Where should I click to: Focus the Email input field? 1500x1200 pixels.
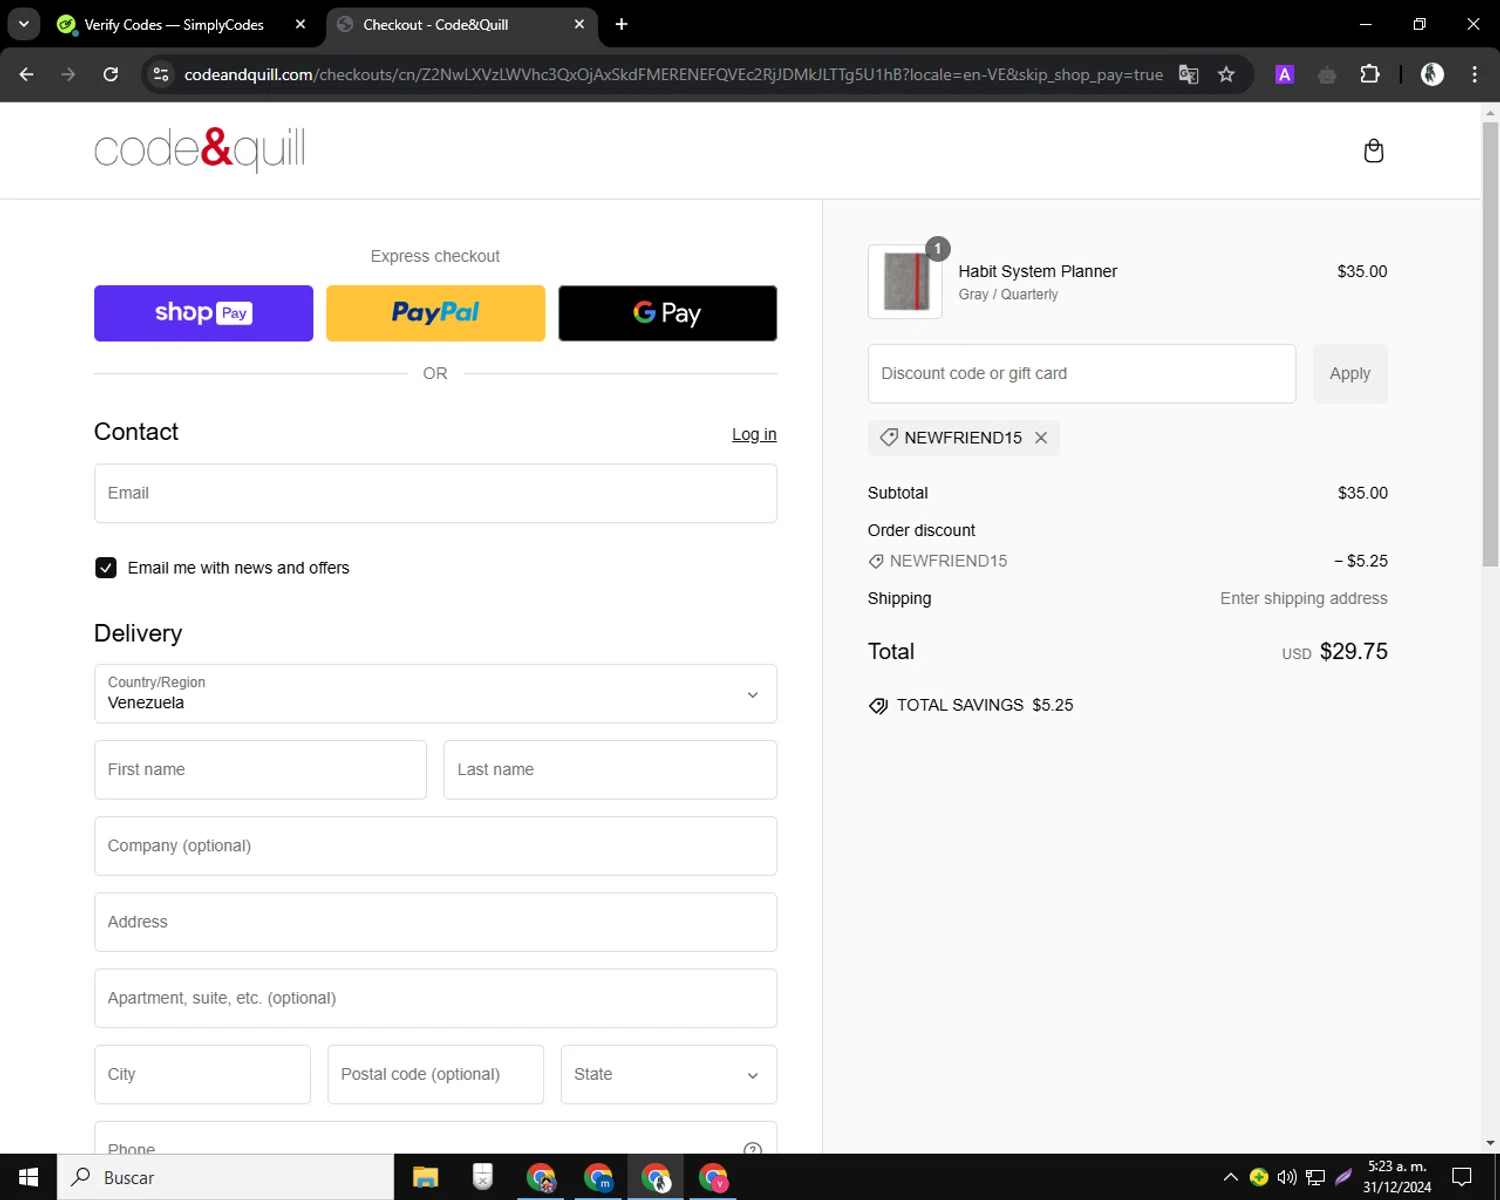click(435, 493)
